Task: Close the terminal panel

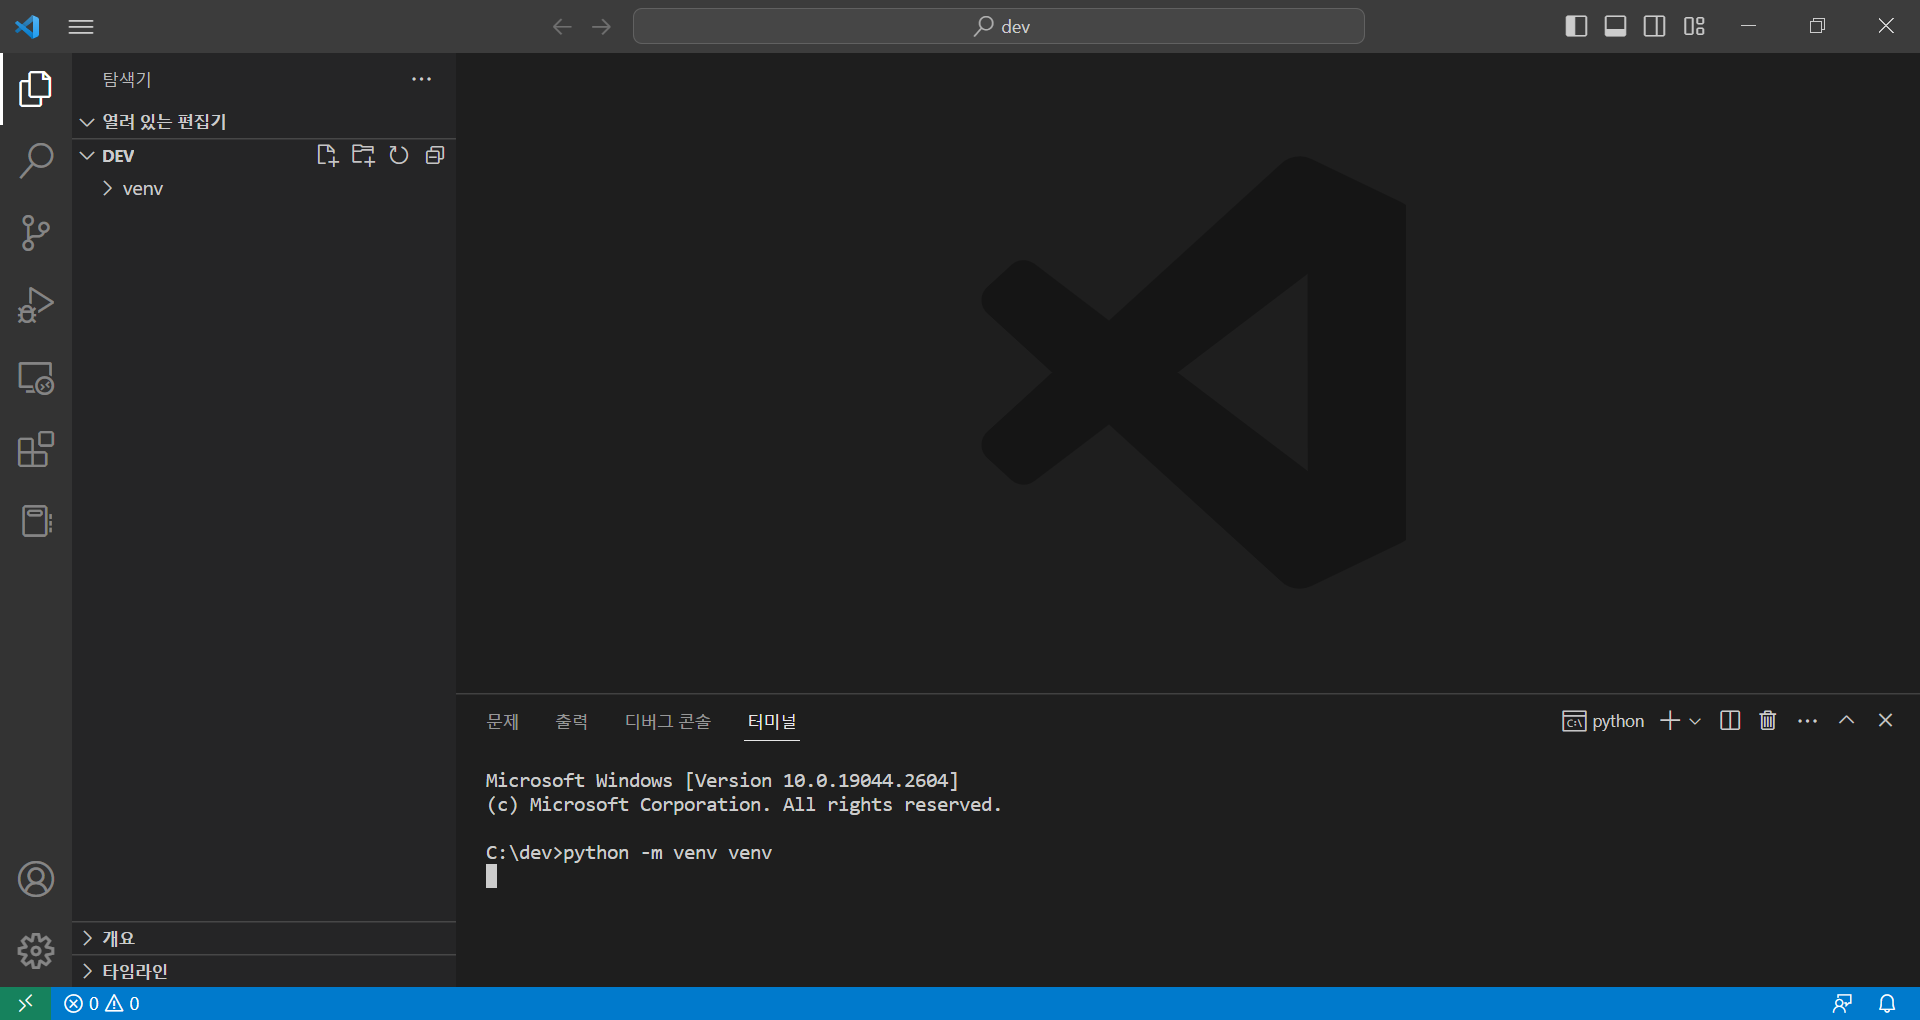Action: click(1885, 721)
